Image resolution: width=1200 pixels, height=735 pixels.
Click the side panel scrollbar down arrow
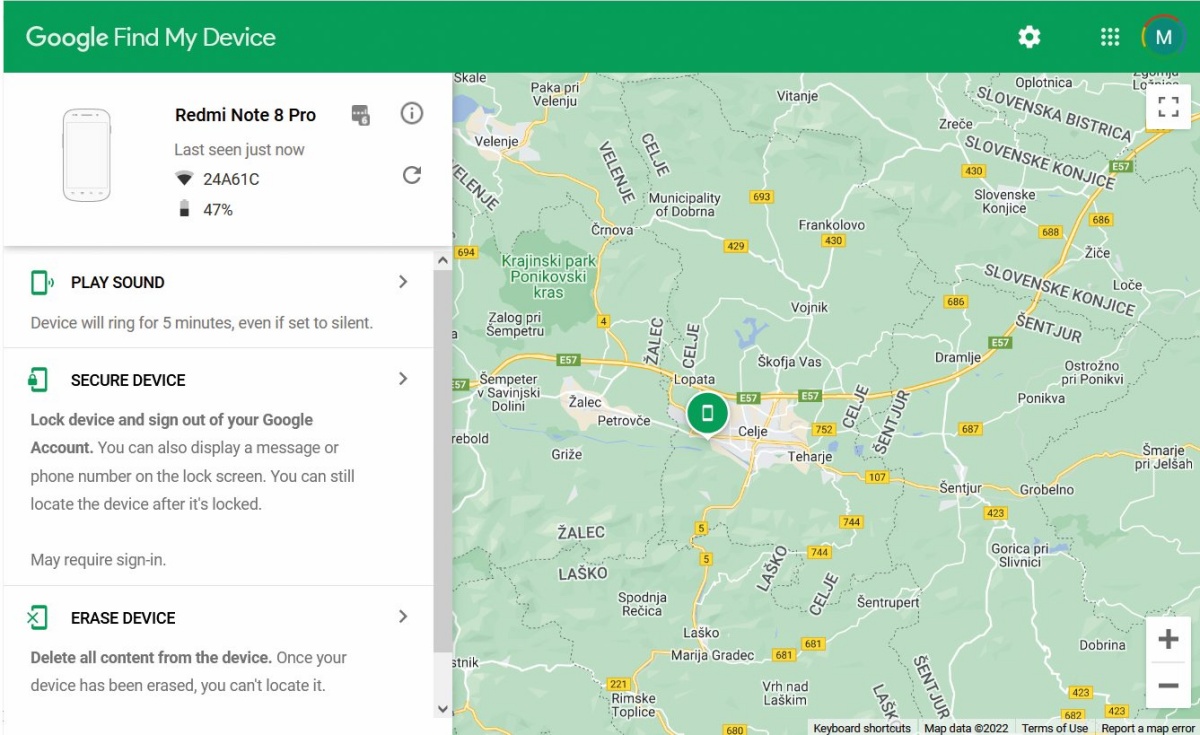pyautogui.click(x=443, y=709)
